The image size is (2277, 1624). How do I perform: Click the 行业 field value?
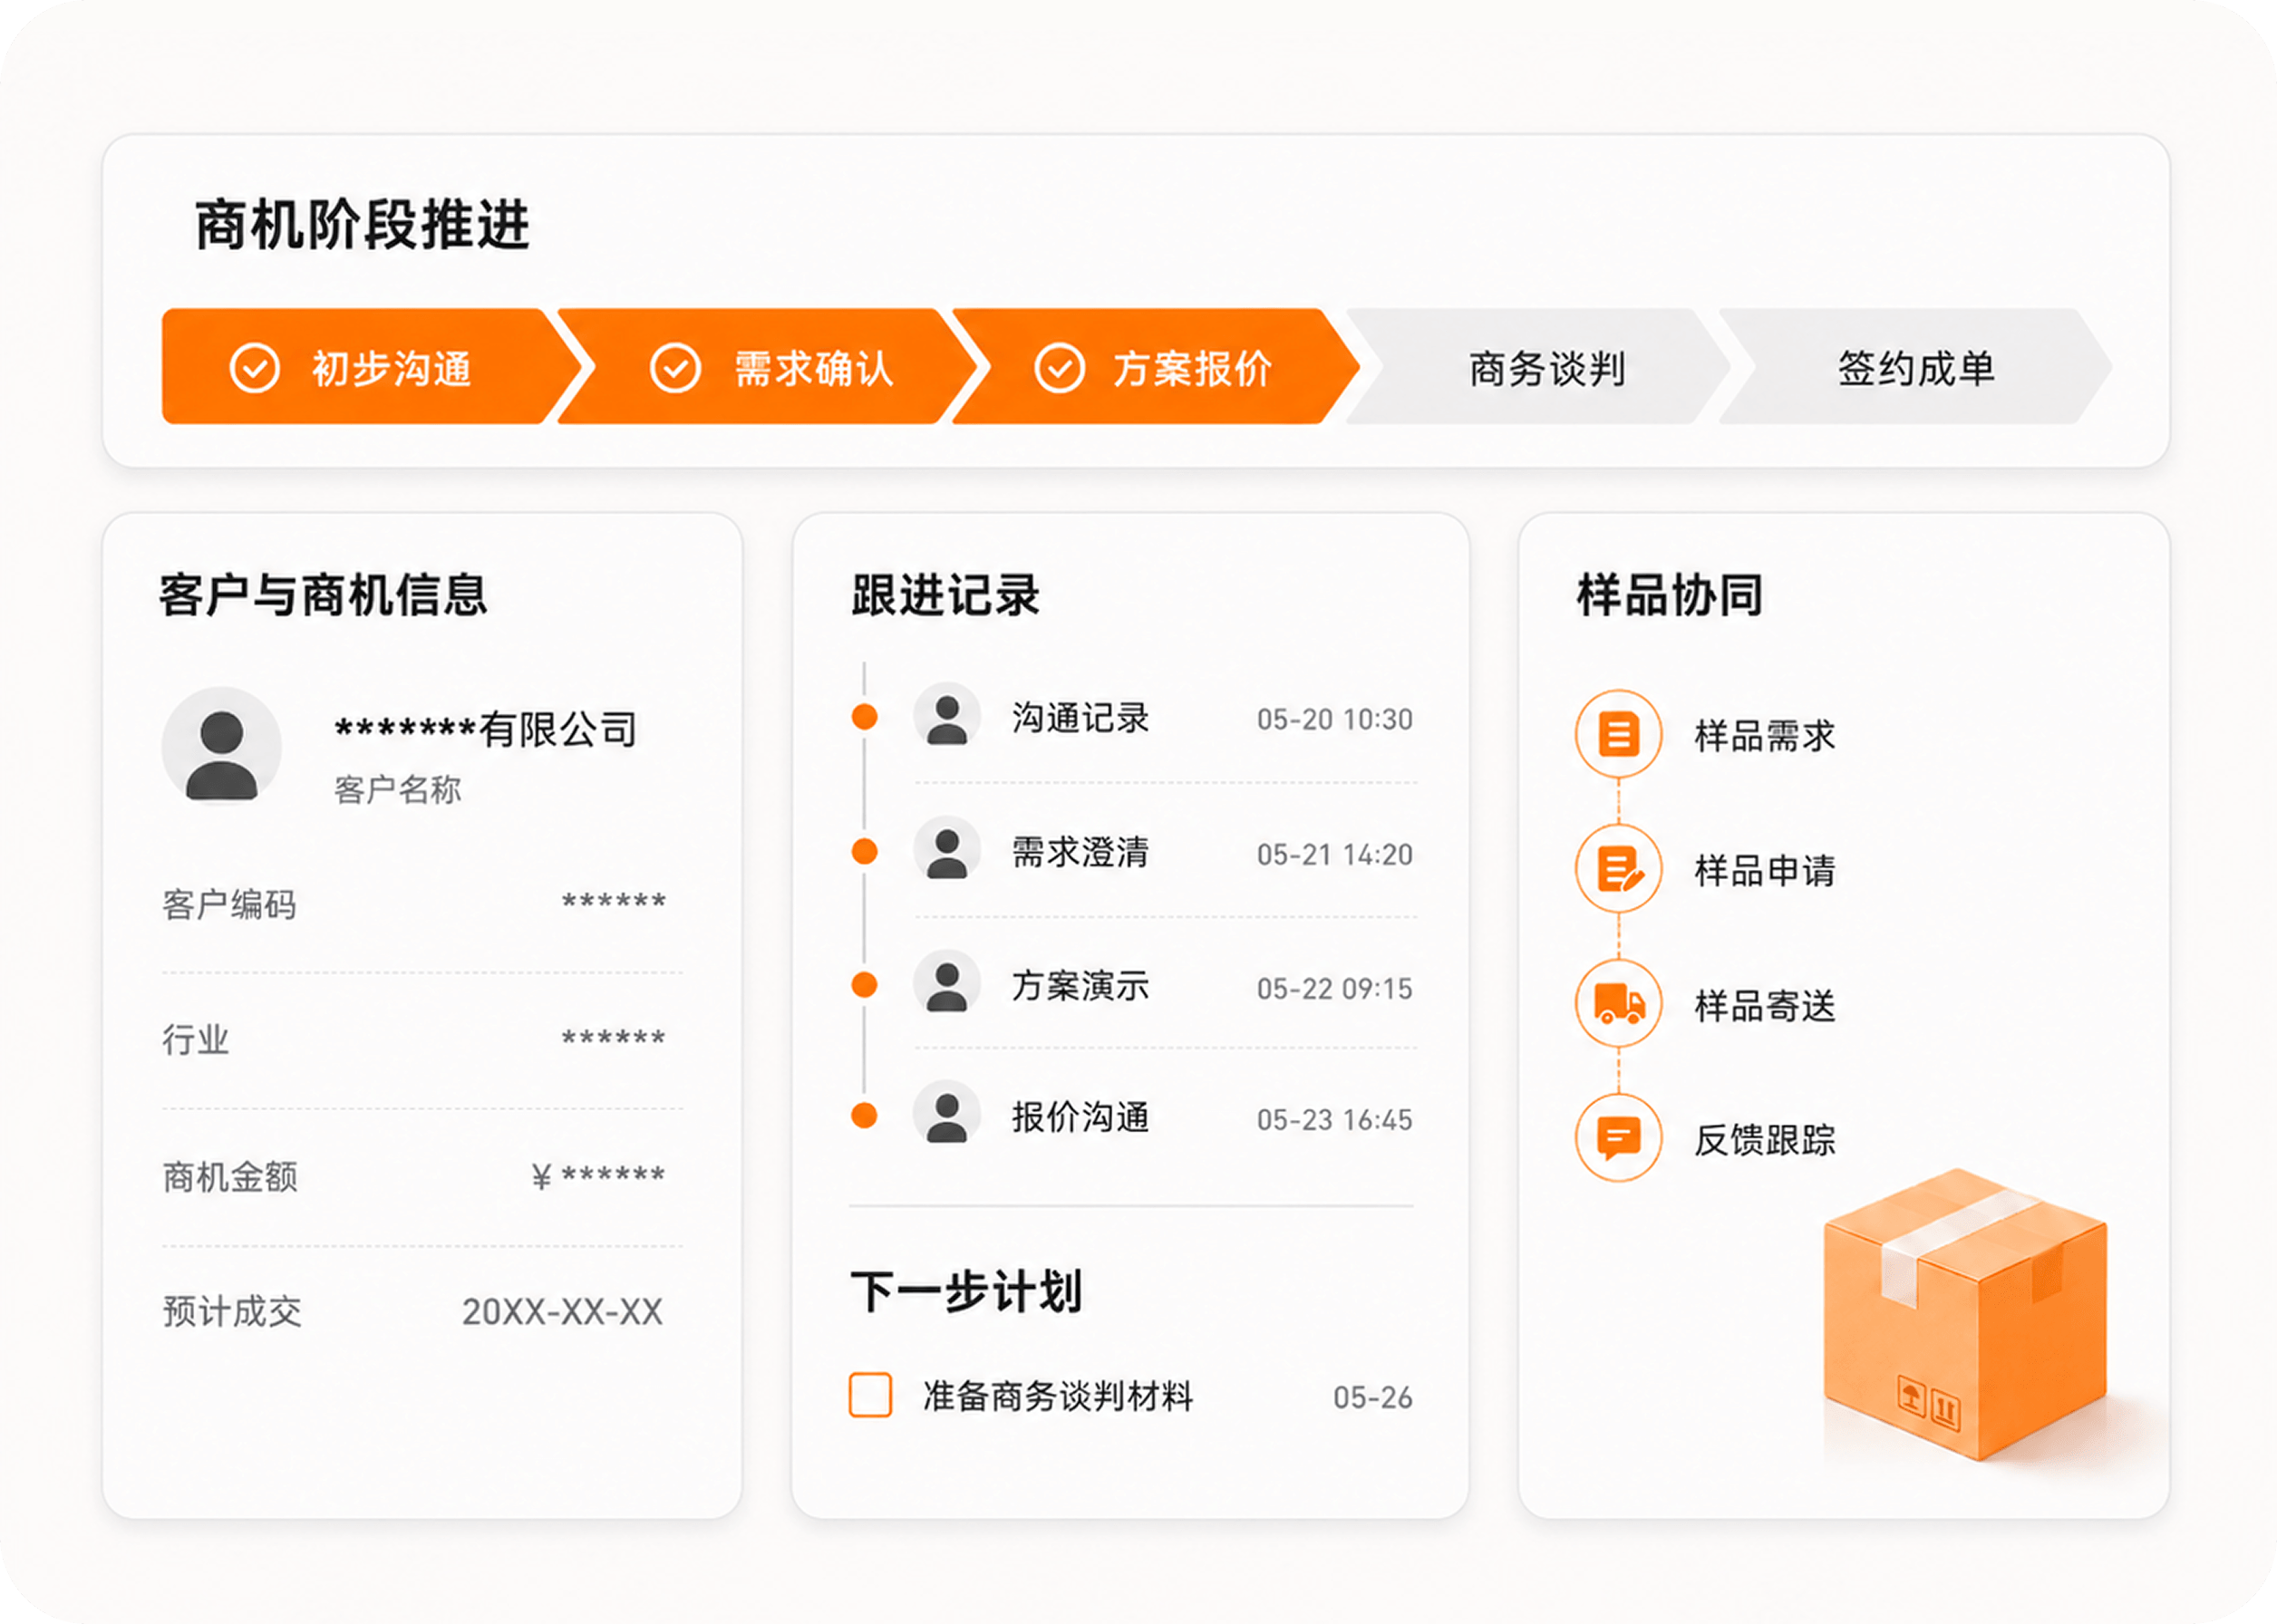pyautogui.click(x=613, y=1038)
